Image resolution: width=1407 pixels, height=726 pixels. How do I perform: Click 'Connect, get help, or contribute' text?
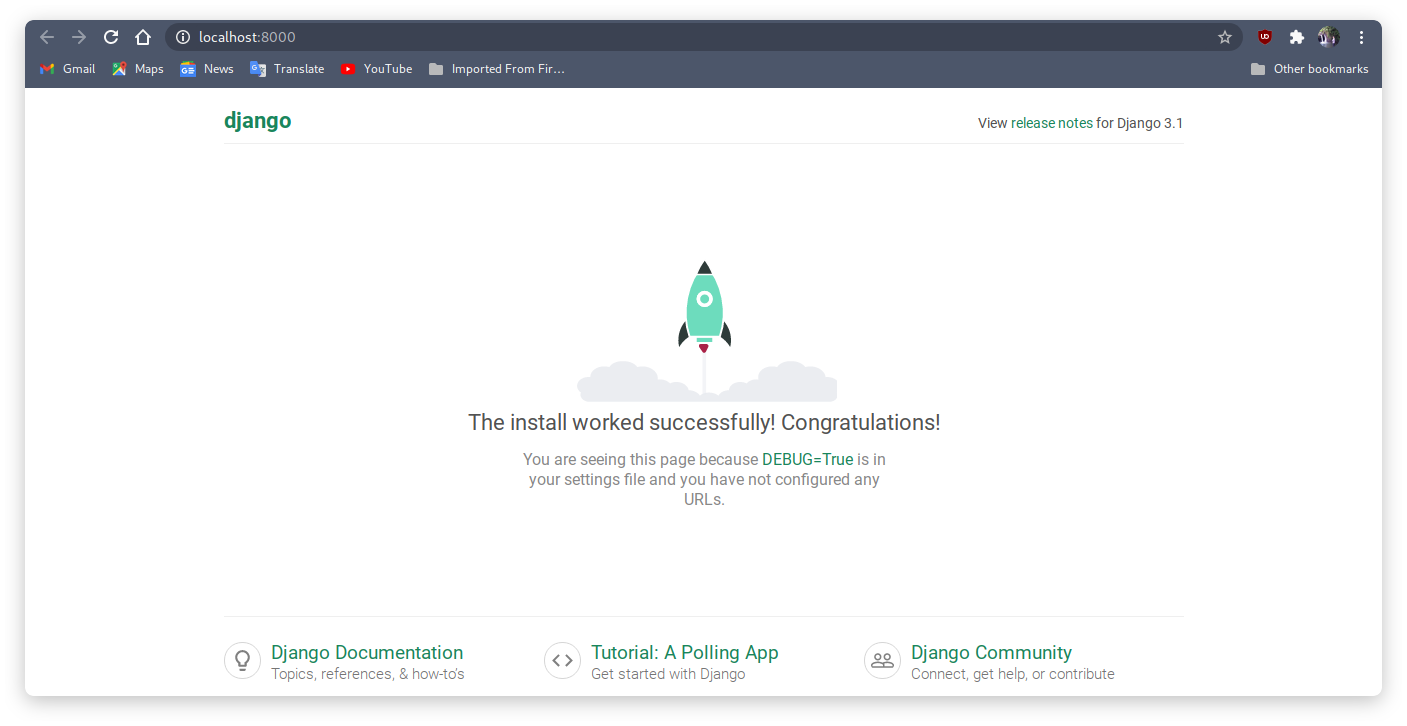(x=1013, y=674)
